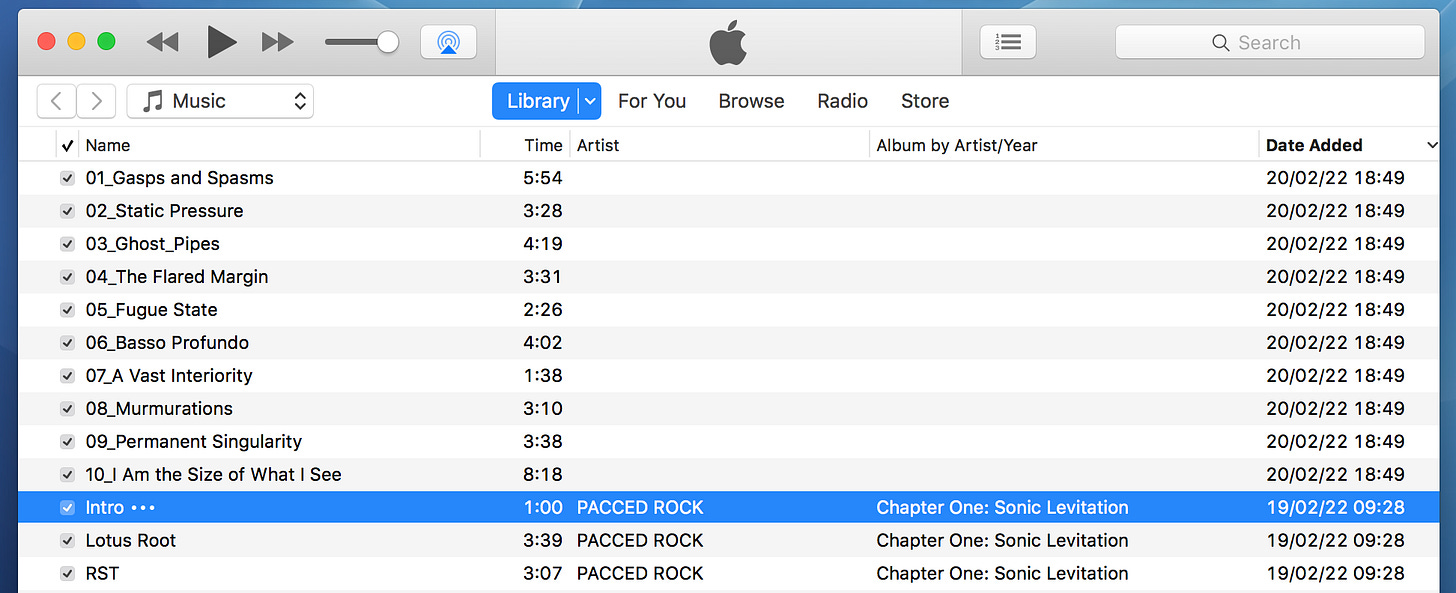
Task: Switch to the Library tab
Action: click(537, 101)
